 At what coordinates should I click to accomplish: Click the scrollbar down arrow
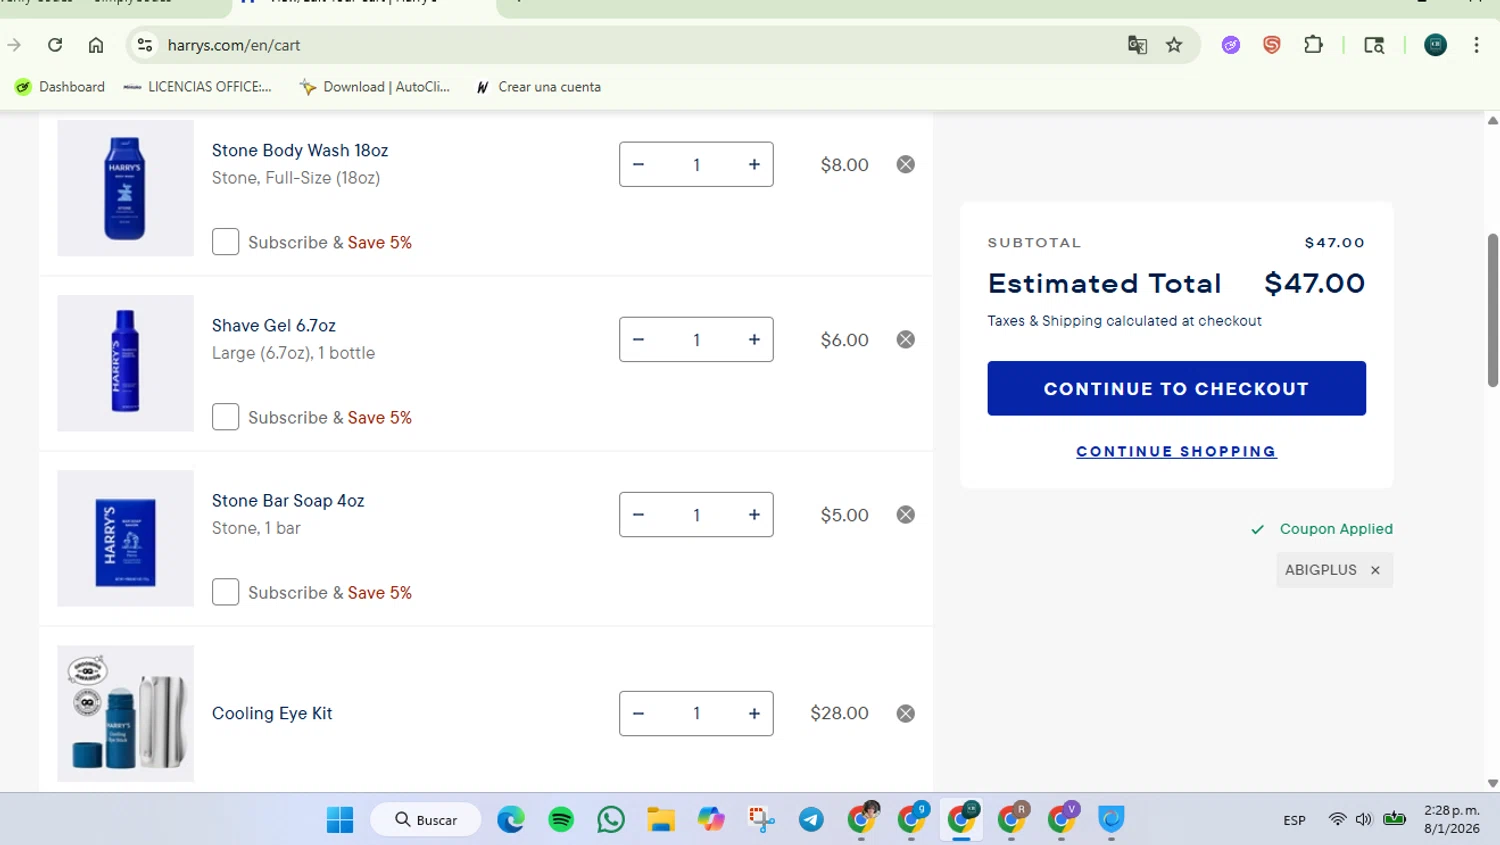[1492, 784]
